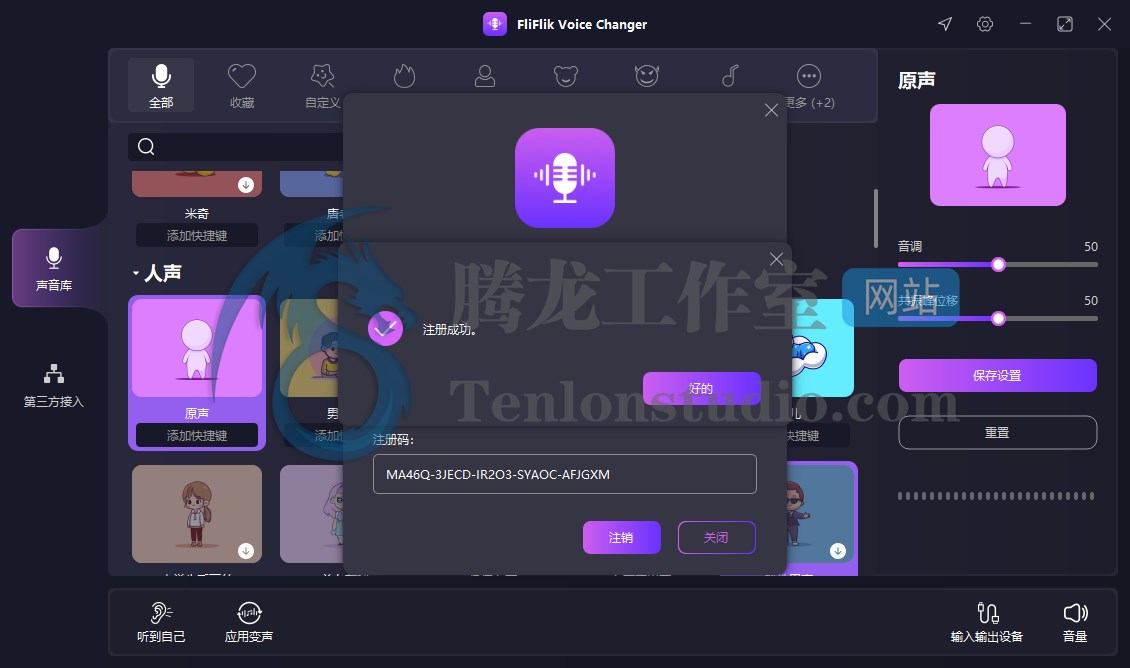This screenshot has height=668, width=1130.
Task: Click the 重置 reset button
Action: click(x=997, y=432)
